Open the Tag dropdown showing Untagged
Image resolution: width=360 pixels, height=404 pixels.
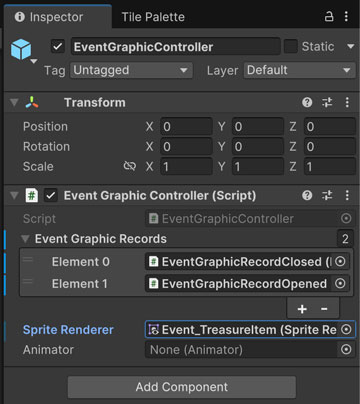coord(131,70)
